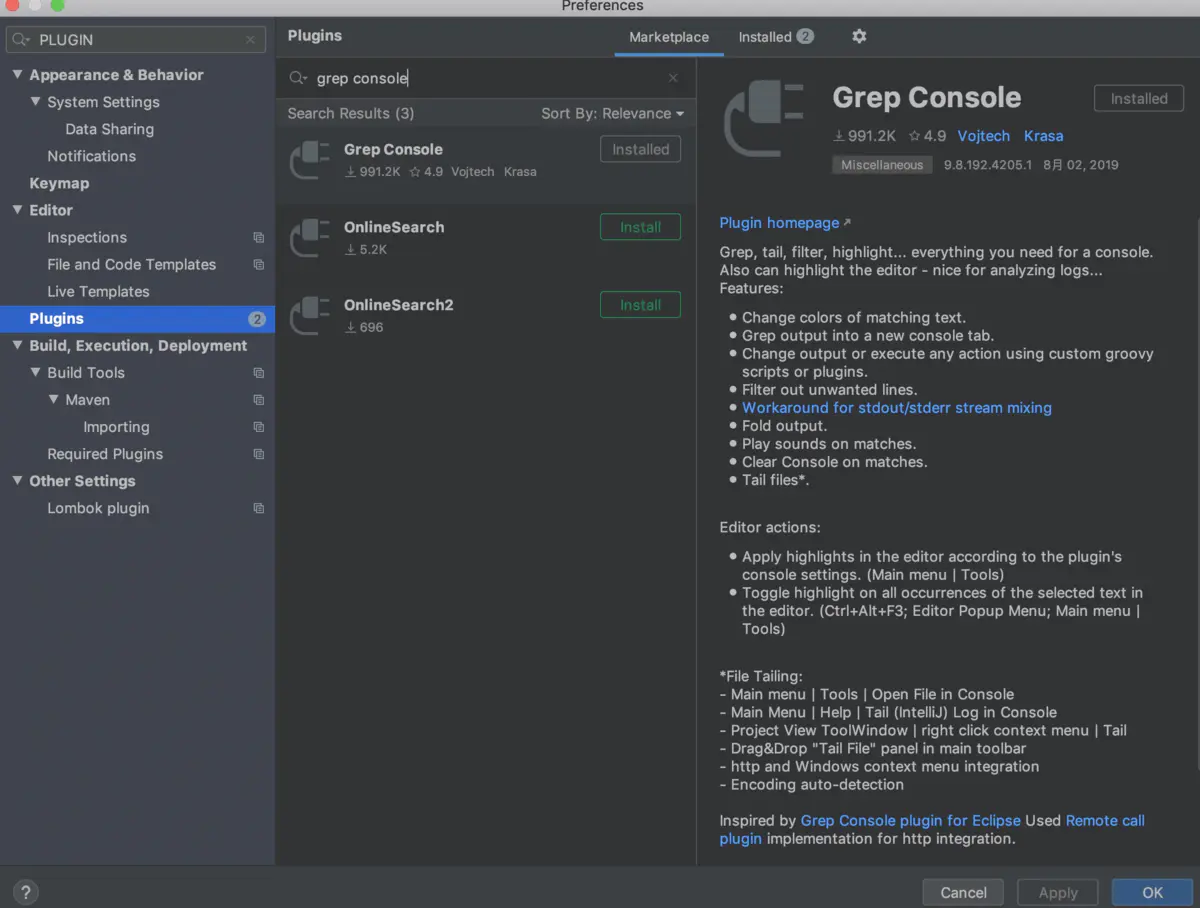Install the OnlineSearch plugin

pyautogui.click(x=640, y=227)
